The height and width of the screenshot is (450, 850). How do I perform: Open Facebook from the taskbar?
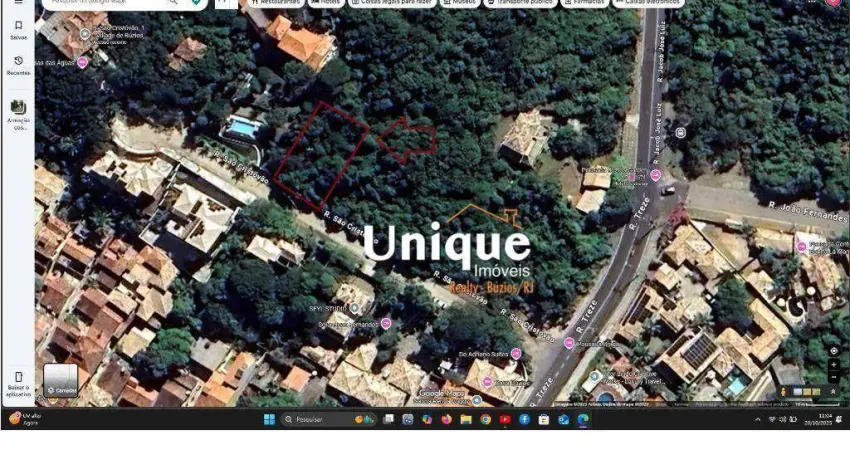(x=525, y=419)
